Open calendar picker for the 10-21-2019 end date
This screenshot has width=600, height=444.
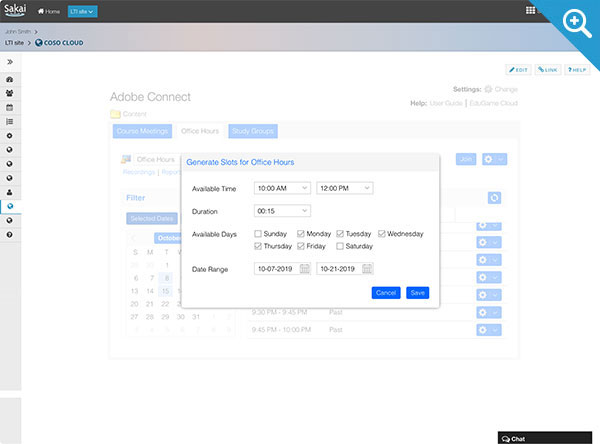(x=367, y=269)
